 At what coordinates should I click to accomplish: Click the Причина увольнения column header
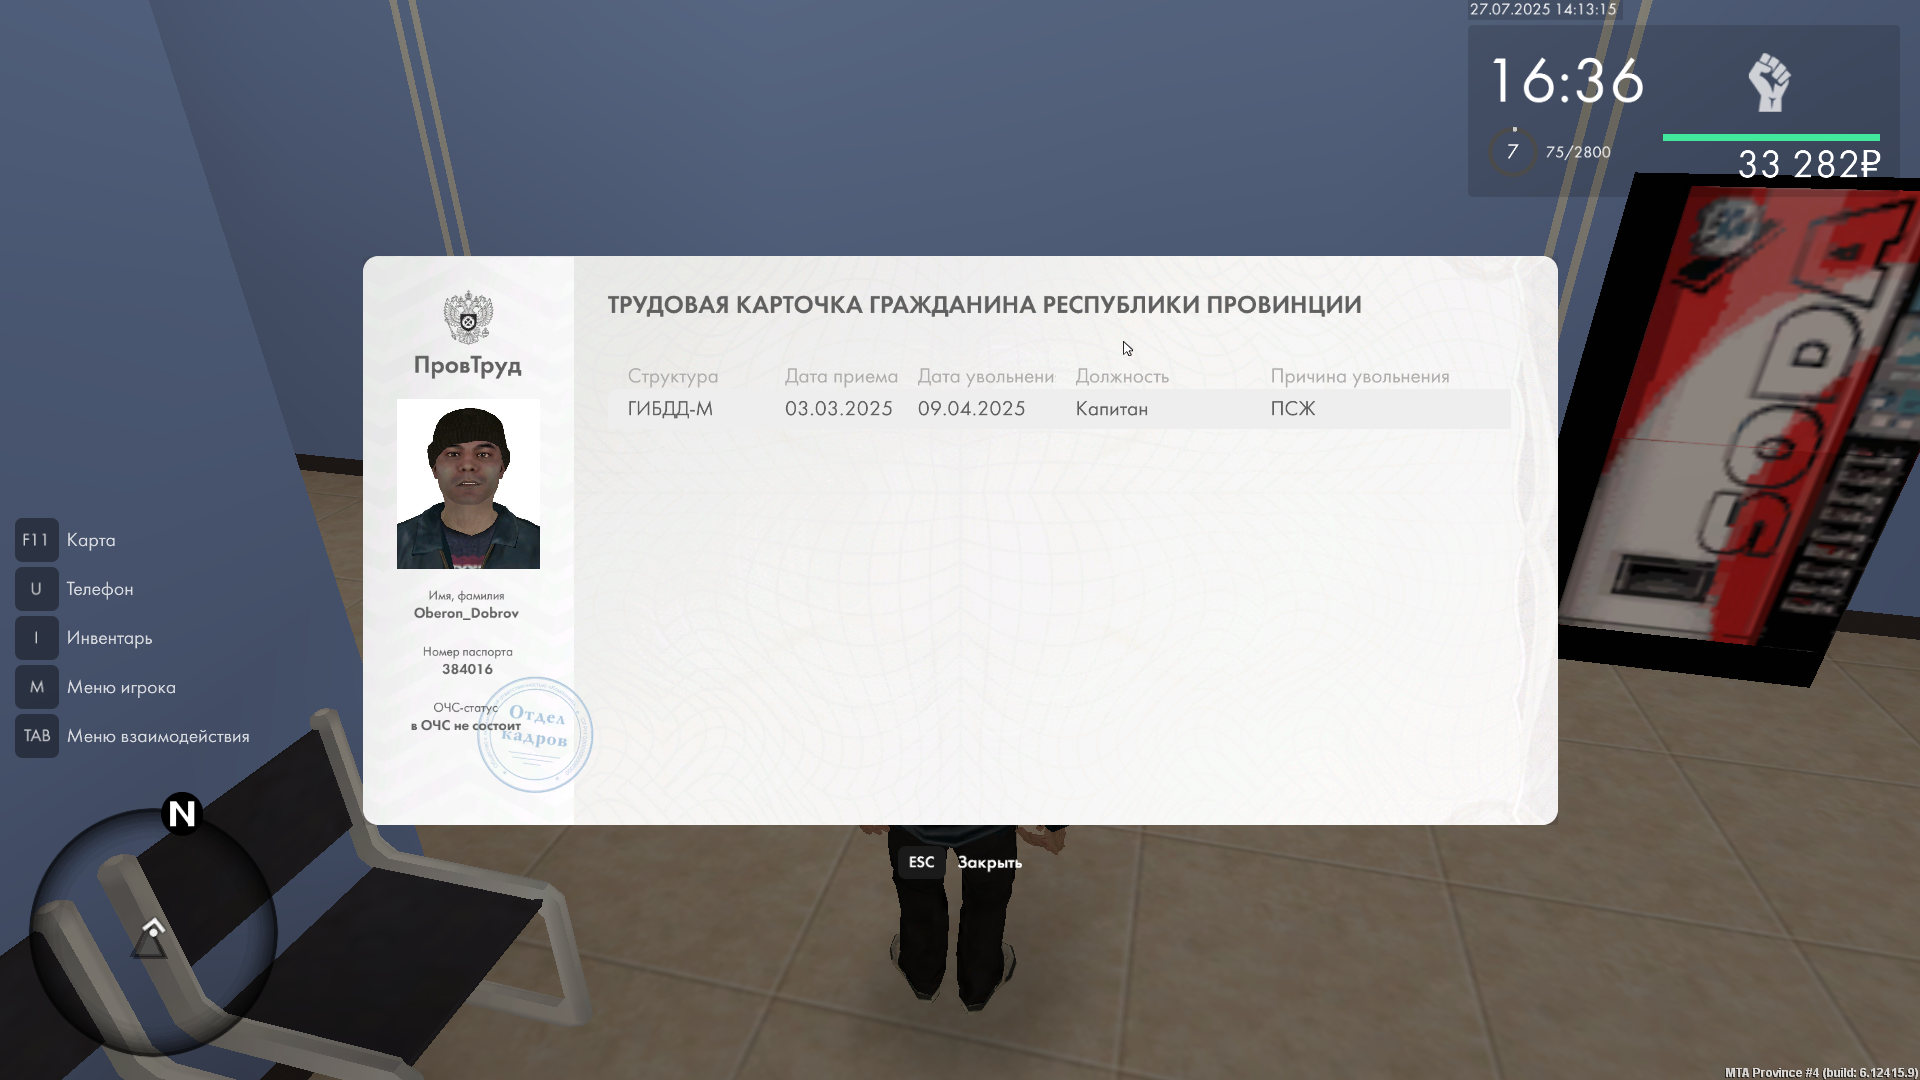coord(1360,376)
